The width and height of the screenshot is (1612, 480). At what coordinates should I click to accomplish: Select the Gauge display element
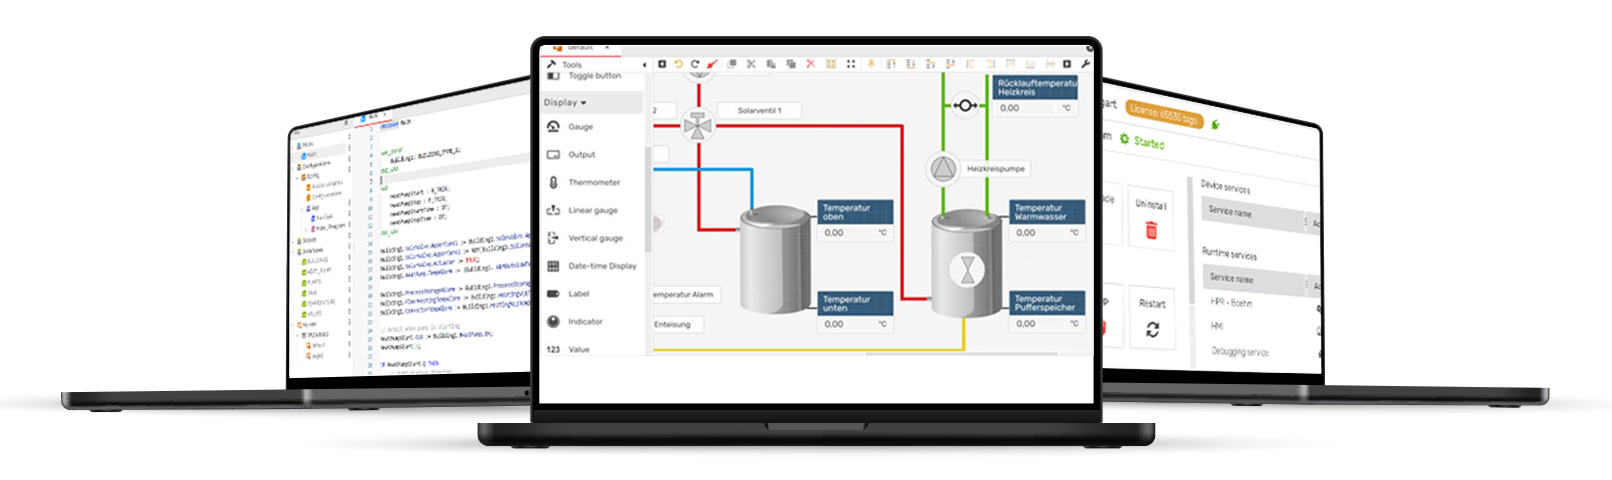pyautogui.click(x=580, y=127)
